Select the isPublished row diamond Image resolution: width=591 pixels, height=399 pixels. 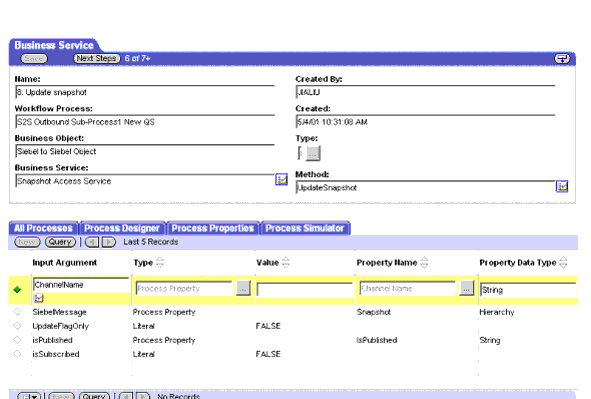point(17,340)
